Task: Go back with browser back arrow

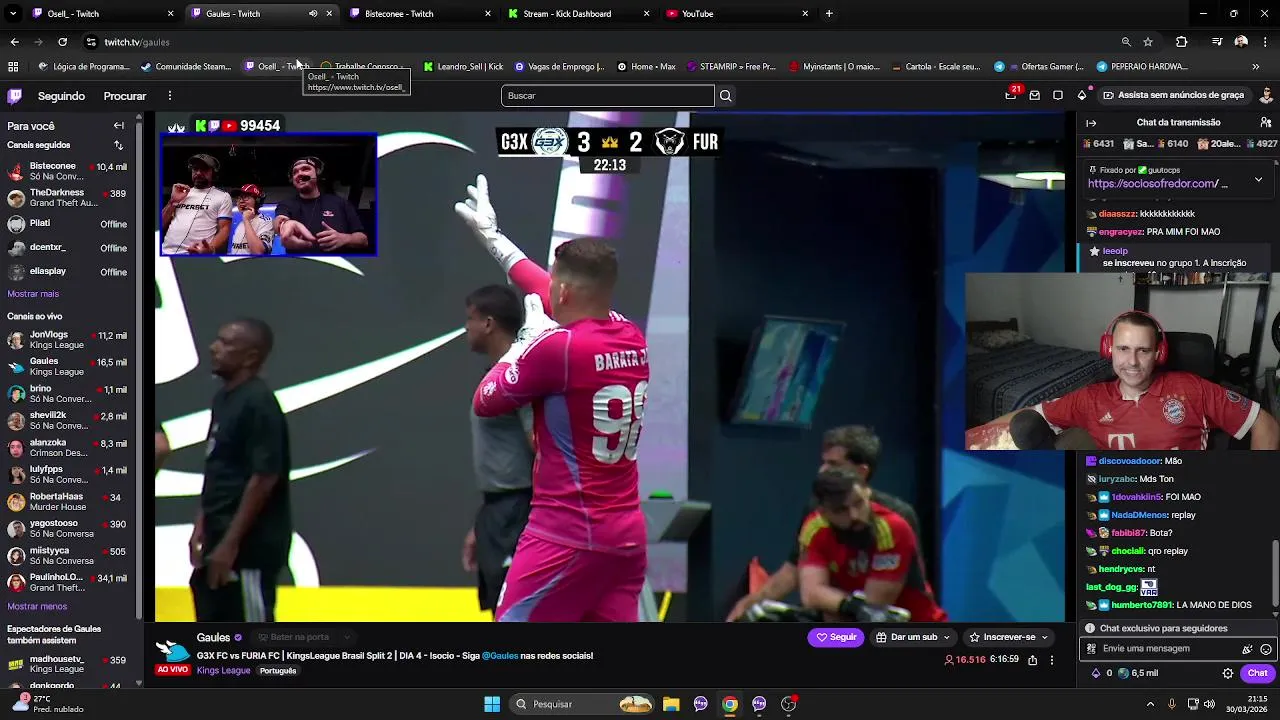Action: click(14, 42)
